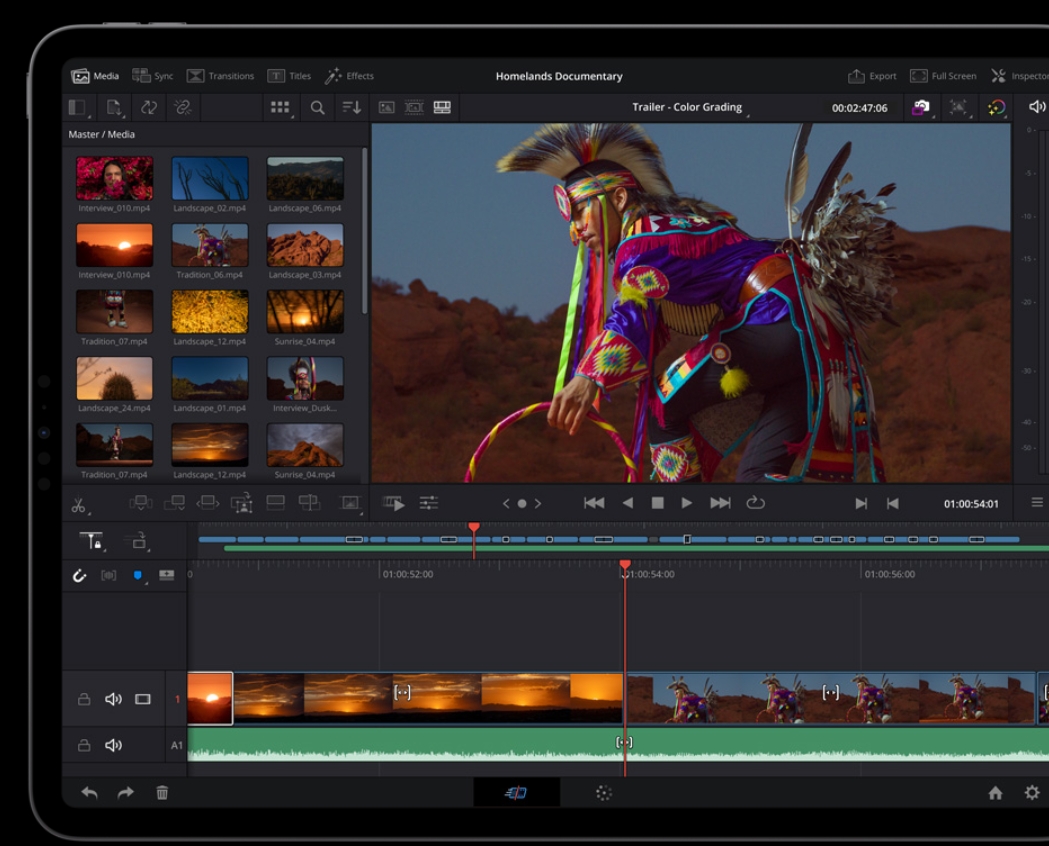Click the unlink clips chain icon

[x=183, y=108]
